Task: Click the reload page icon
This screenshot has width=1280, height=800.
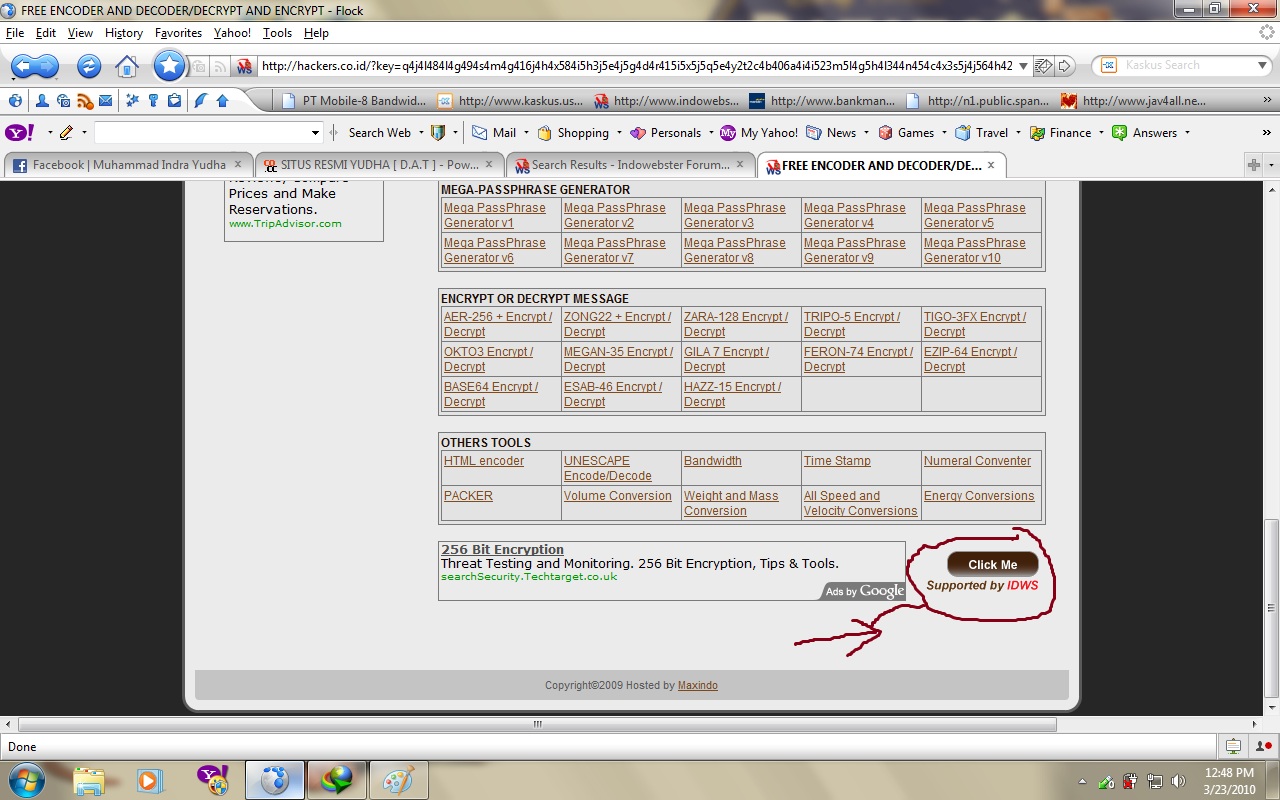Action: [x=89, y=66]
